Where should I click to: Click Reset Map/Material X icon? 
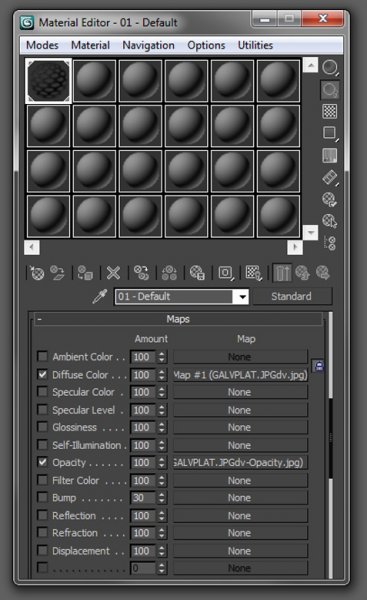(x=113, y=273)
